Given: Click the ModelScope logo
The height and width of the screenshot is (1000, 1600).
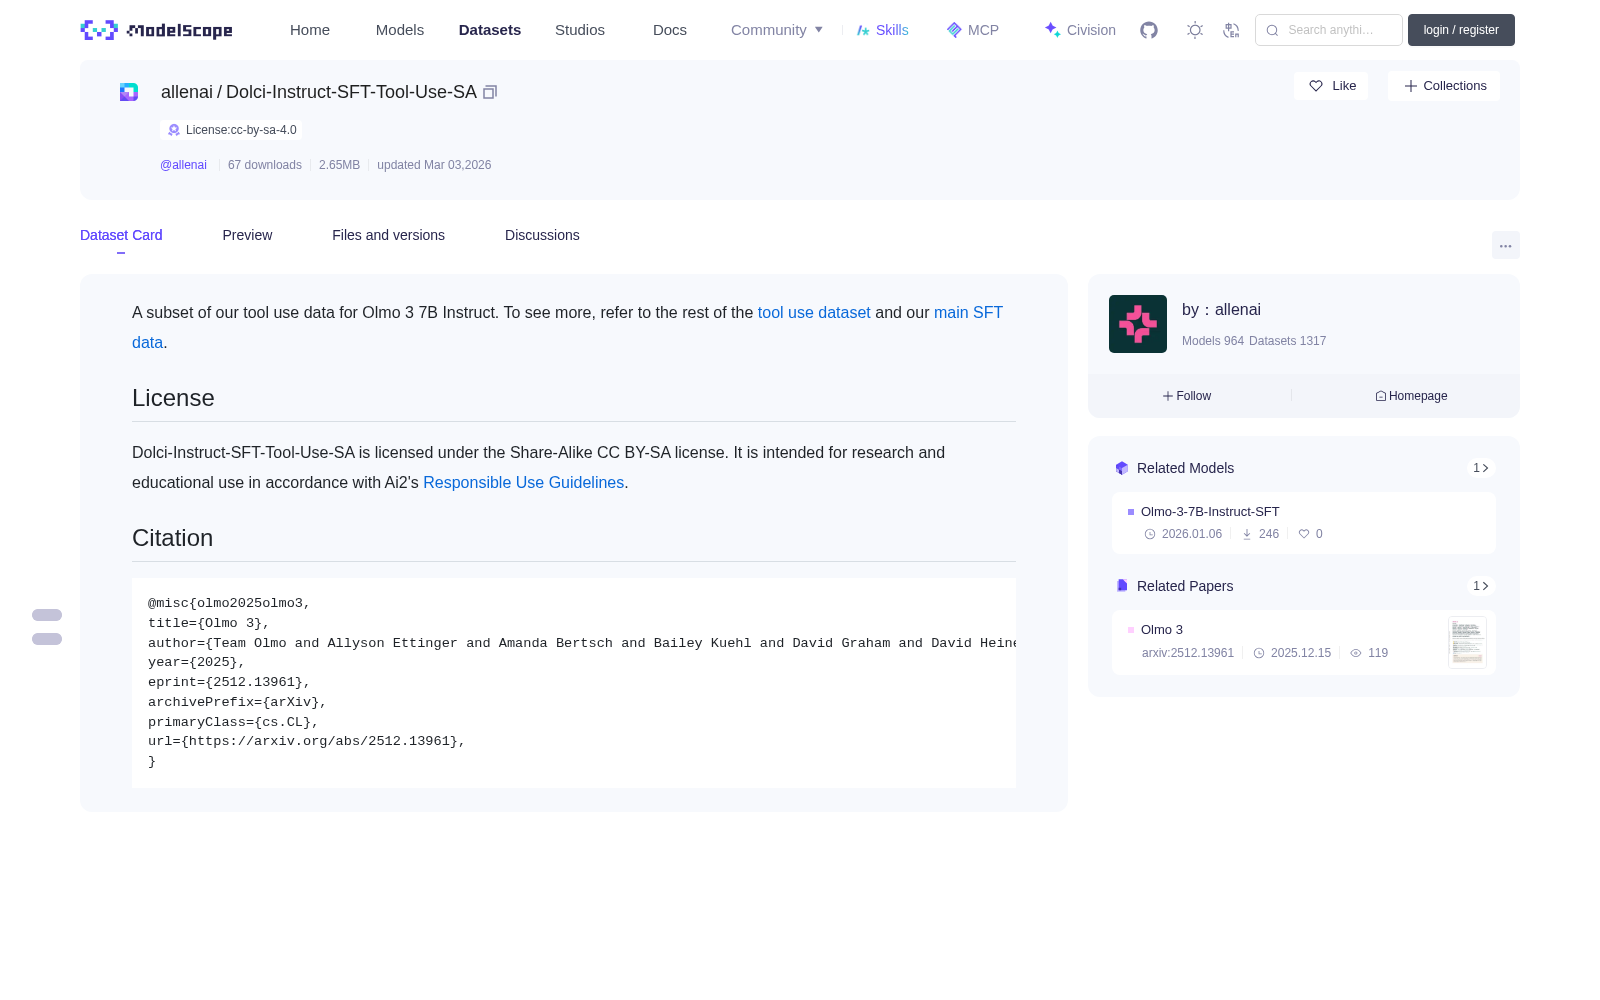Looking at the screenshot, I should click(157, 30).
